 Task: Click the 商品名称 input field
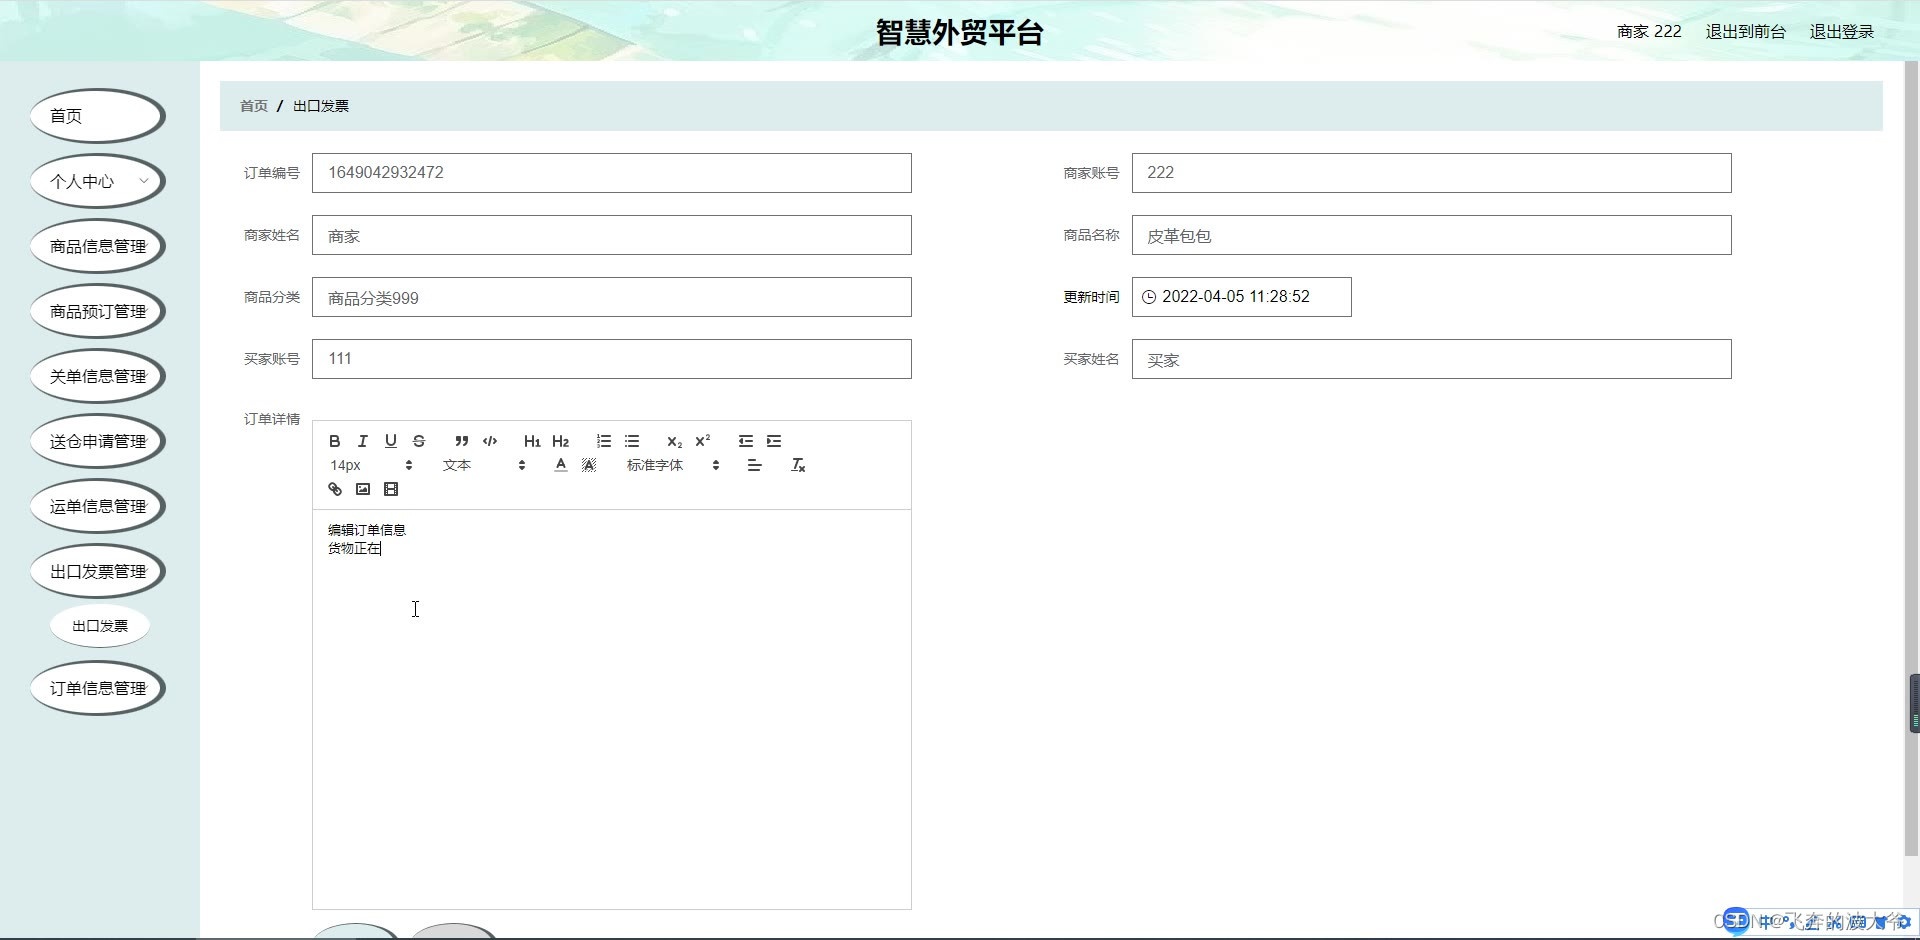click(x=1432, y=235)
